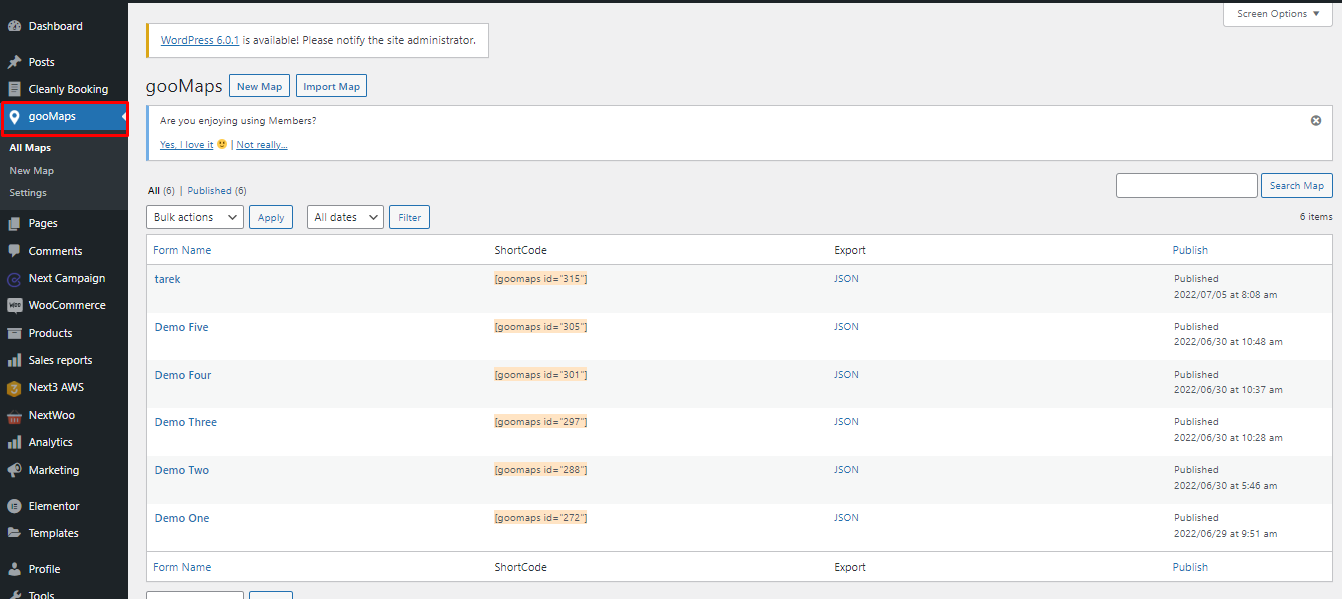Select the shortcode [goomaps id="272"]
1342x599 pixels.
coord(541,518)
